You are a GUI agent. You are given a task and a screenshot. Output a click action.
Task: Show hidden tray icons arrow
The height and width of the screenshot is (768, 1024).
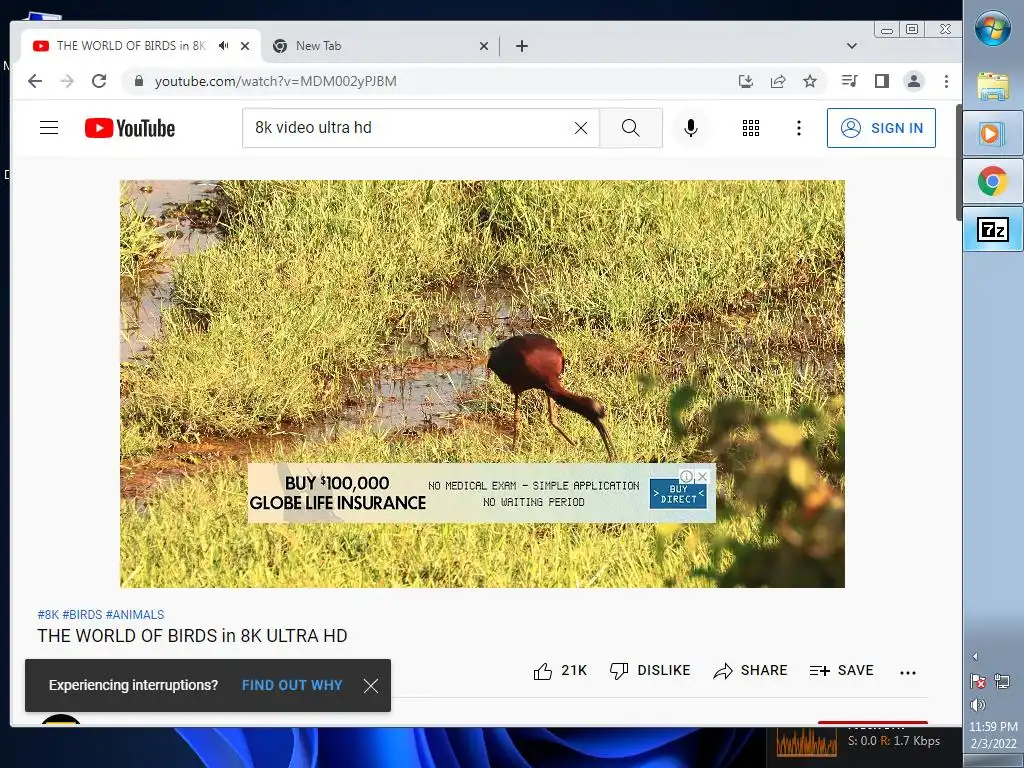975,656
